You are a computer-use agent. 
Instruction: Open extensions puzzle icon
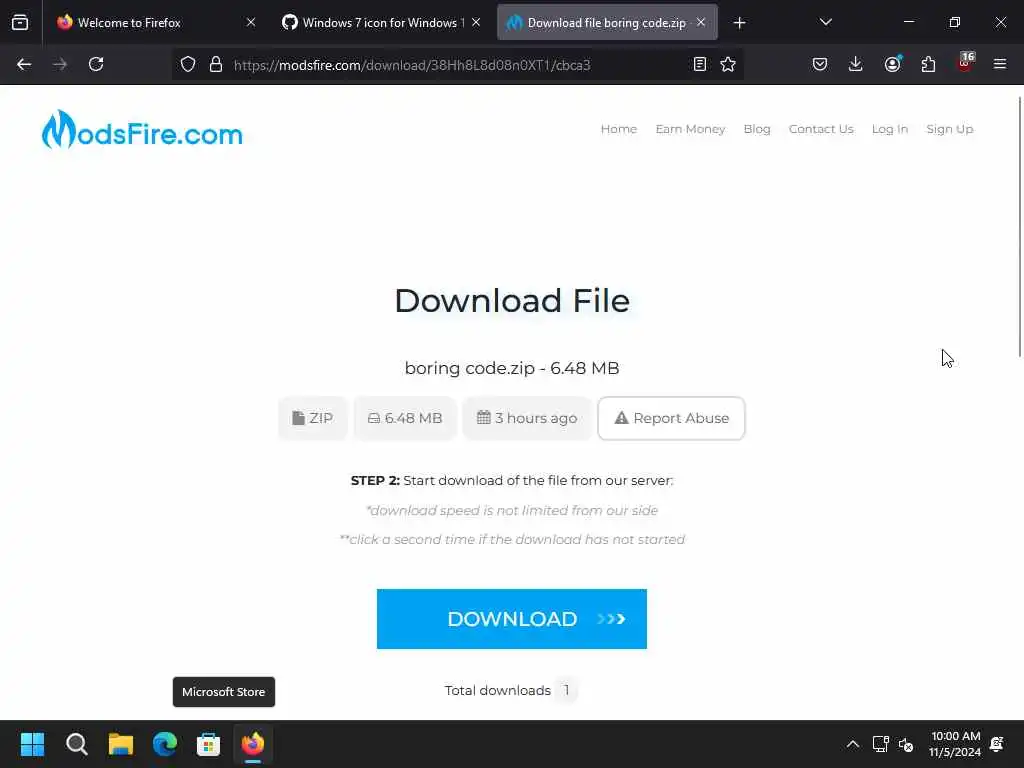click(928, 64)
